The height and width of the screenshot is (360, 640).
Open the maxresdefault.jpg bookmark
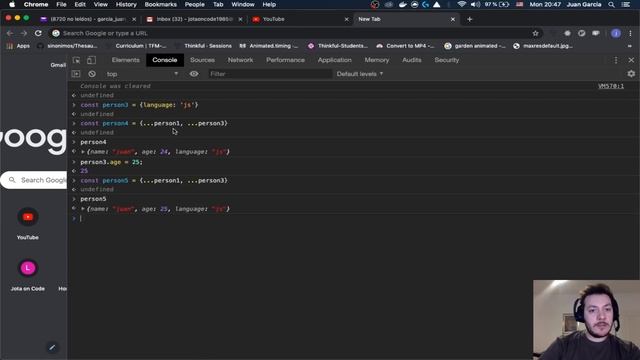[x=543, y=46]
